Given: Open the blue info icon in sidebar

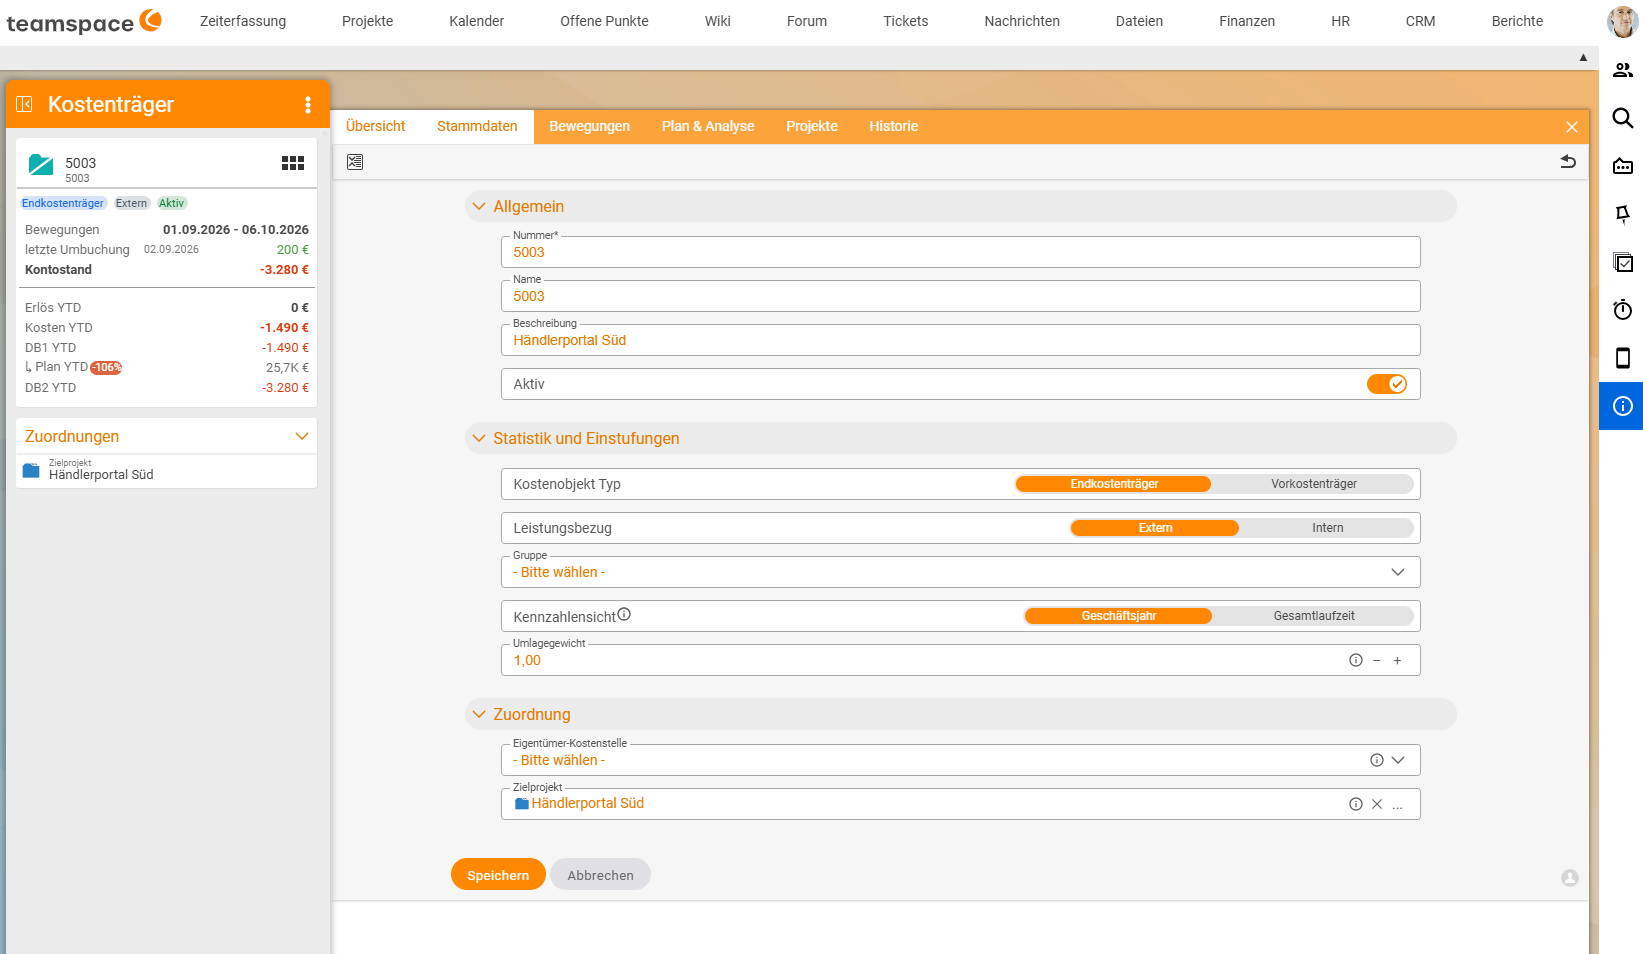Looking at the screenshot, I should [x=1622, y=406].
